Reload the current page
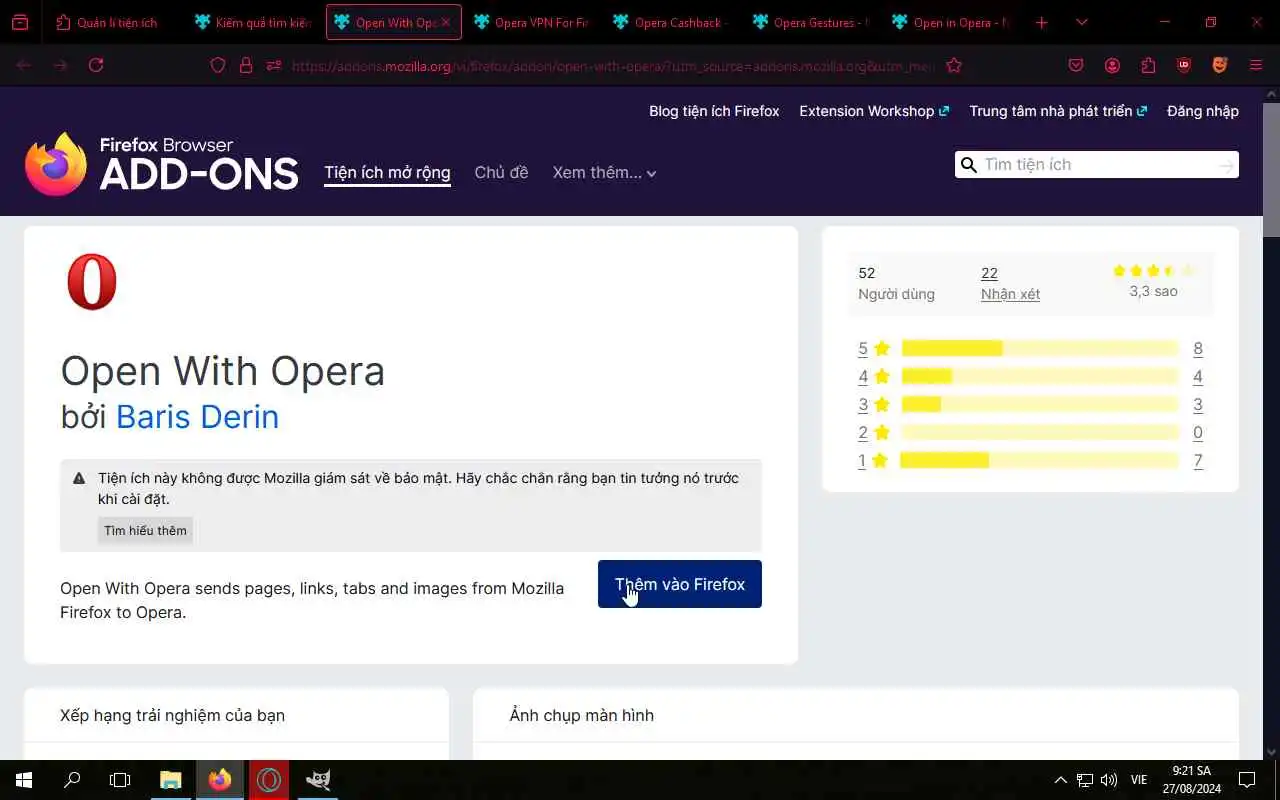 coord(96,65)
